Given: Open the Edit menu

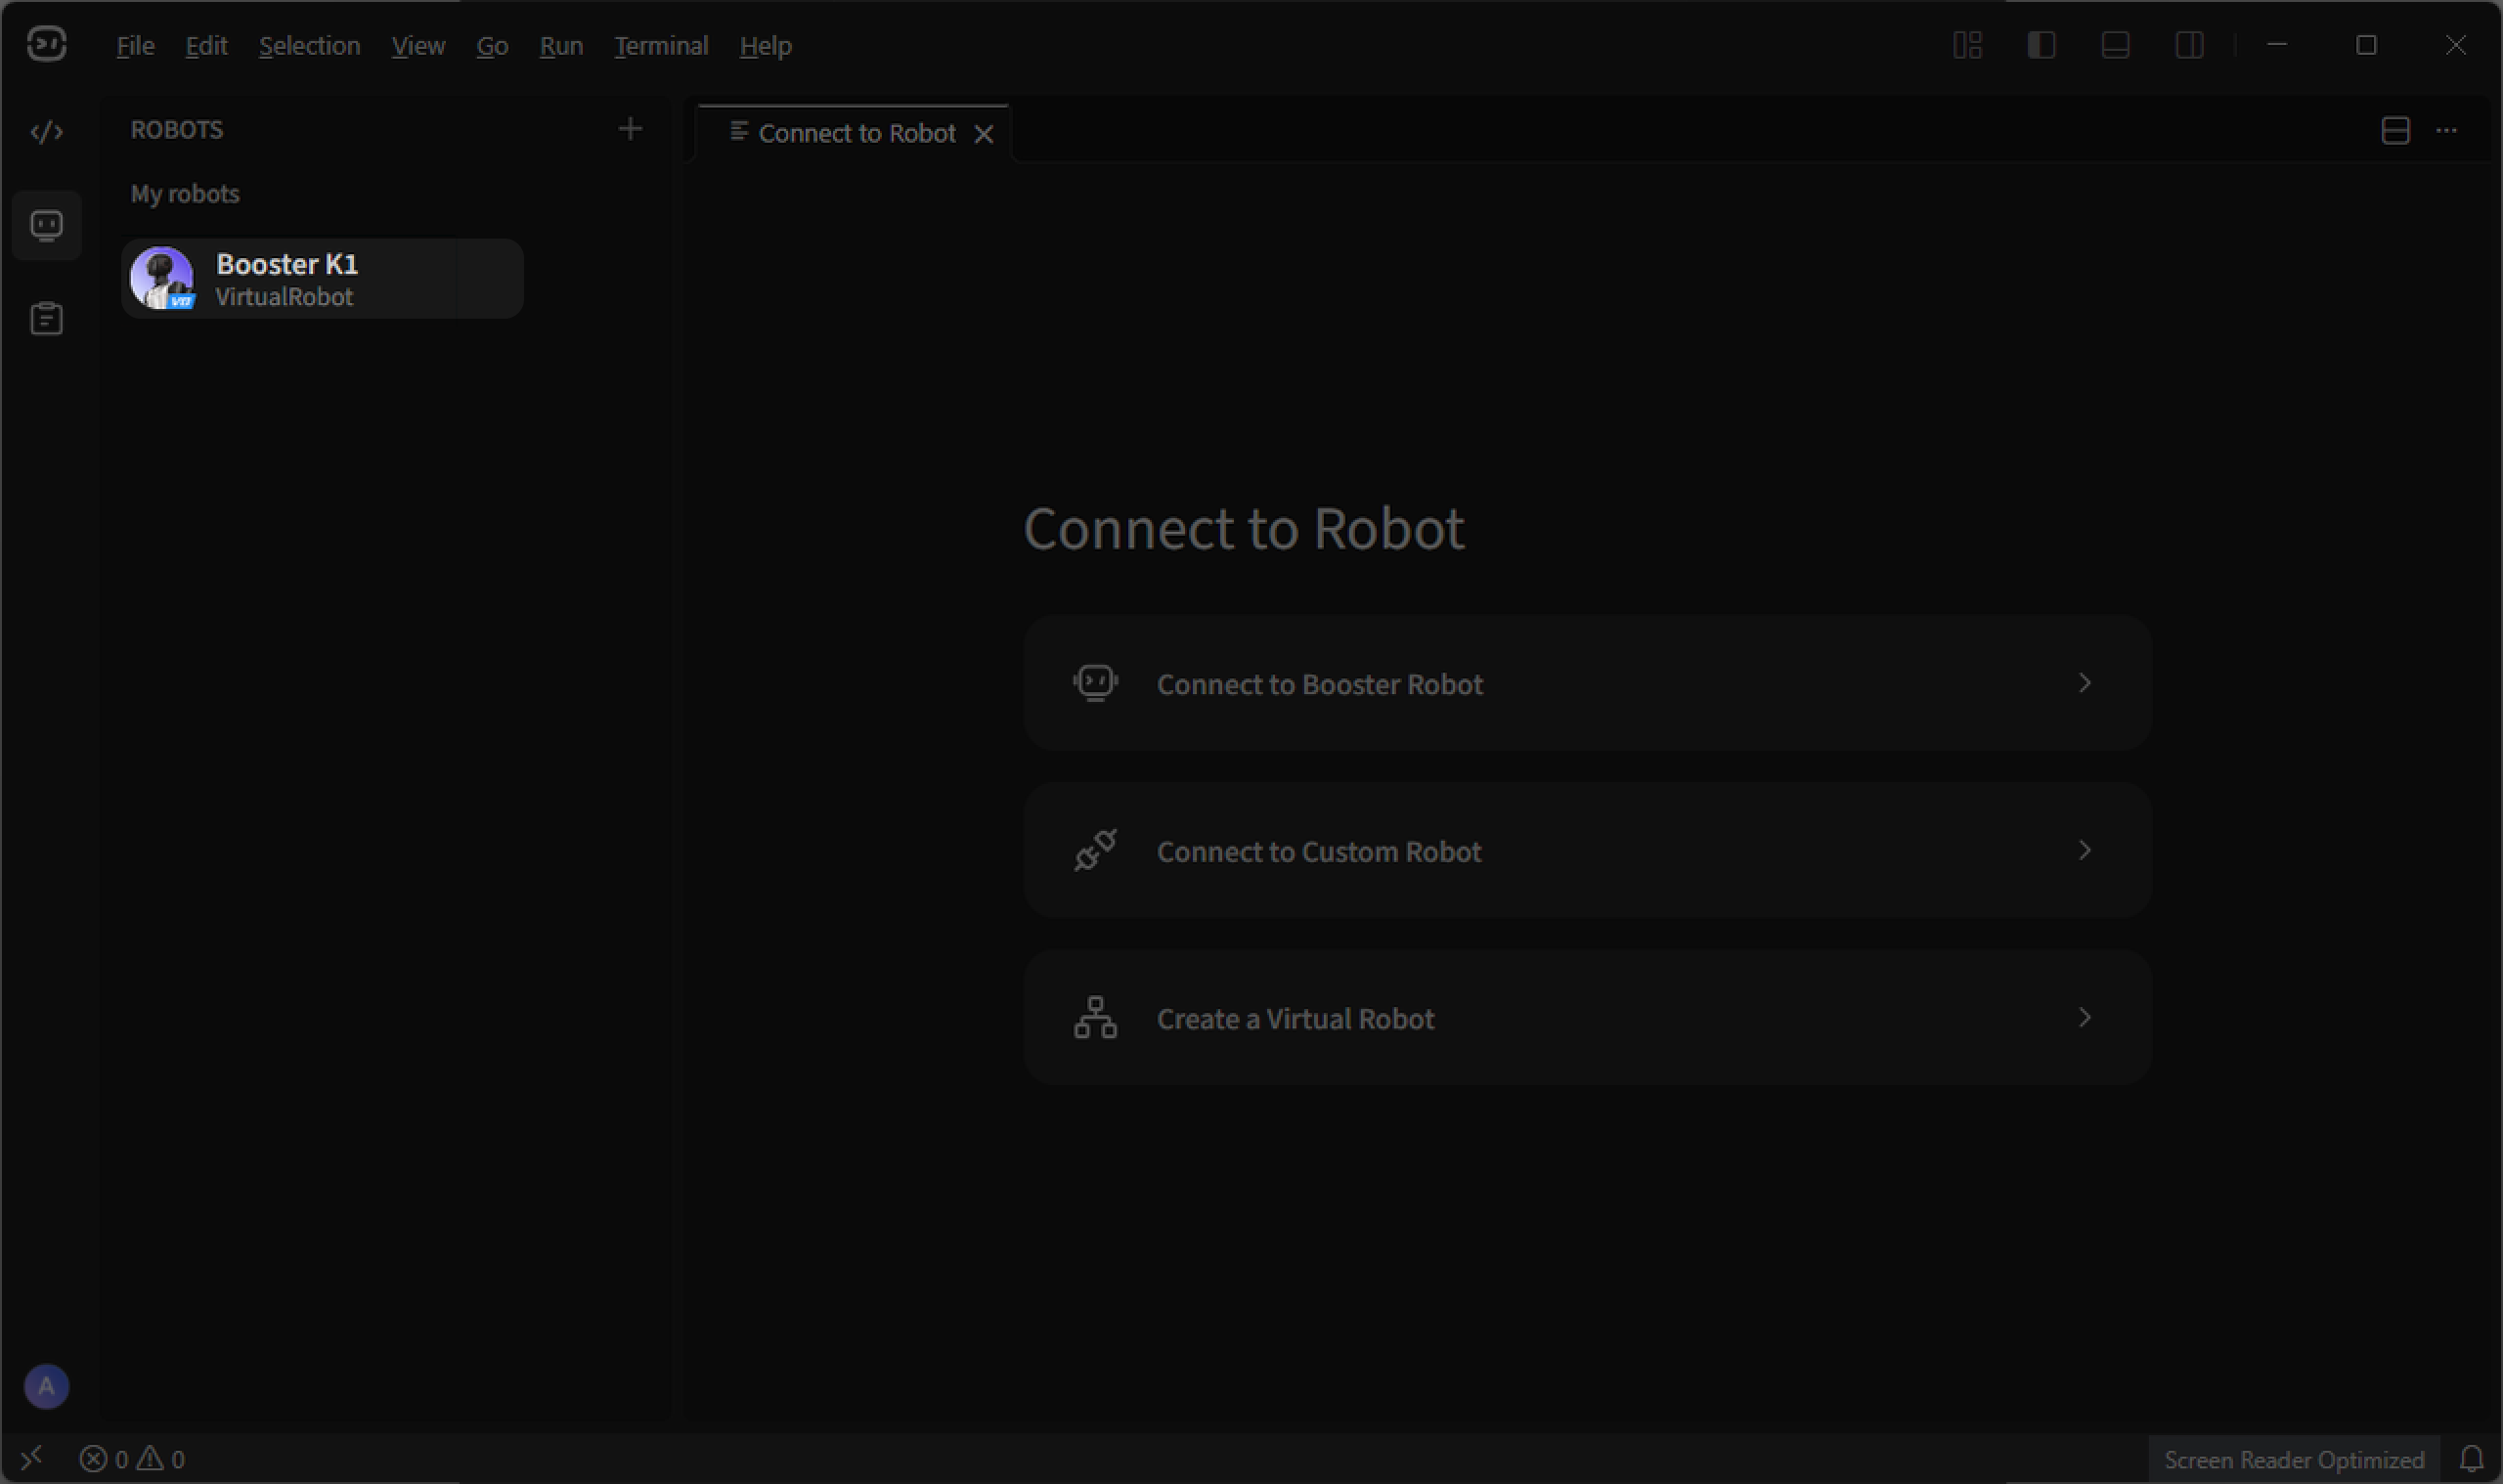Looking at the screenshot, I should (x=206, y=46).
